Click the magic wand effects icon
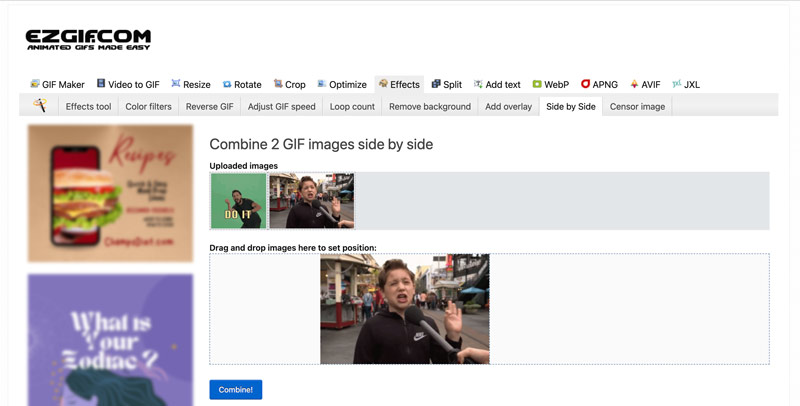The height and width of the screenshot is (406, 800). click(40, 106)
